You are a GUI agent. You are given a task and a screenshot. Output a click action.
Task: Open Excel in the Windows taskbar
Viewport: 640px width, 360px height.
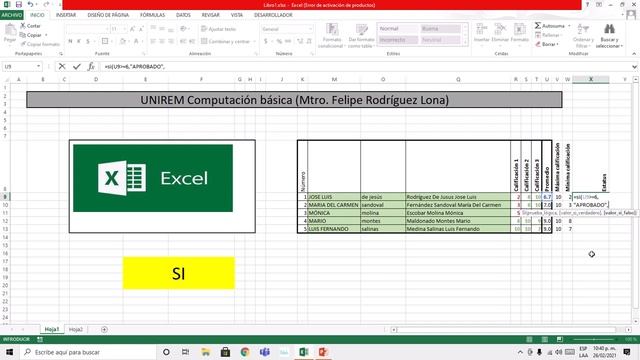pos(303,352)
